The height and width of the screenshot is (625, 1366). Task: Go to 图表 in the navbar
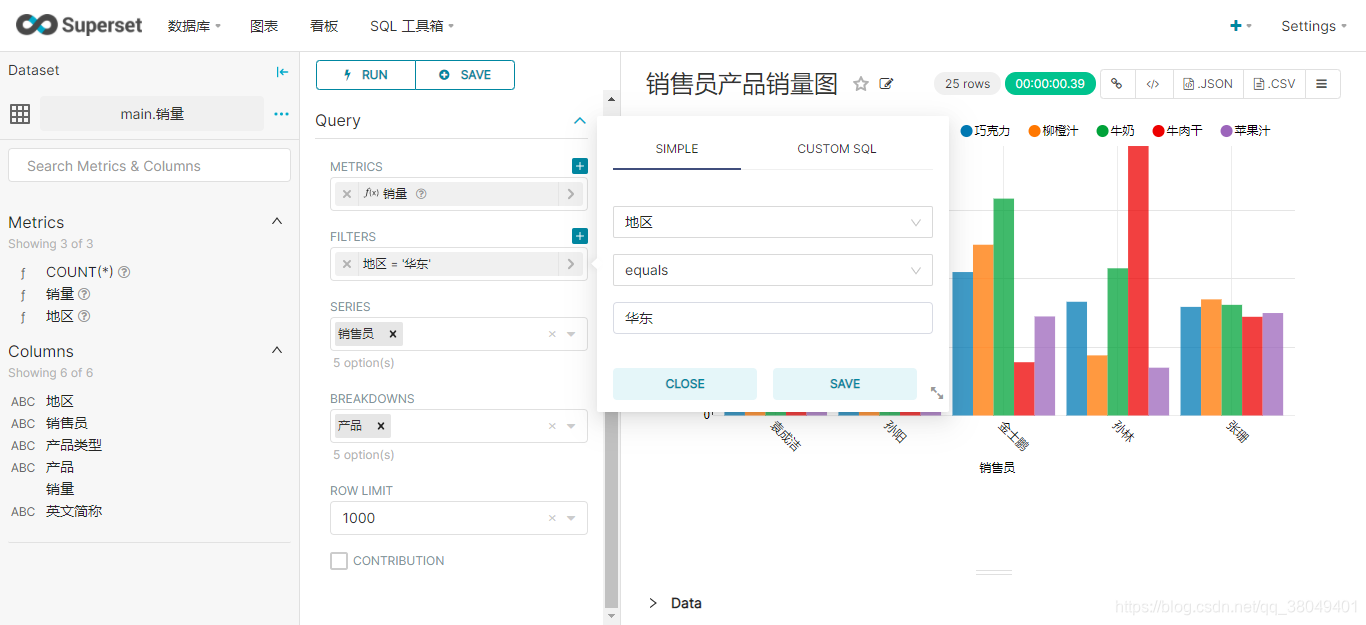coord(264,26)
